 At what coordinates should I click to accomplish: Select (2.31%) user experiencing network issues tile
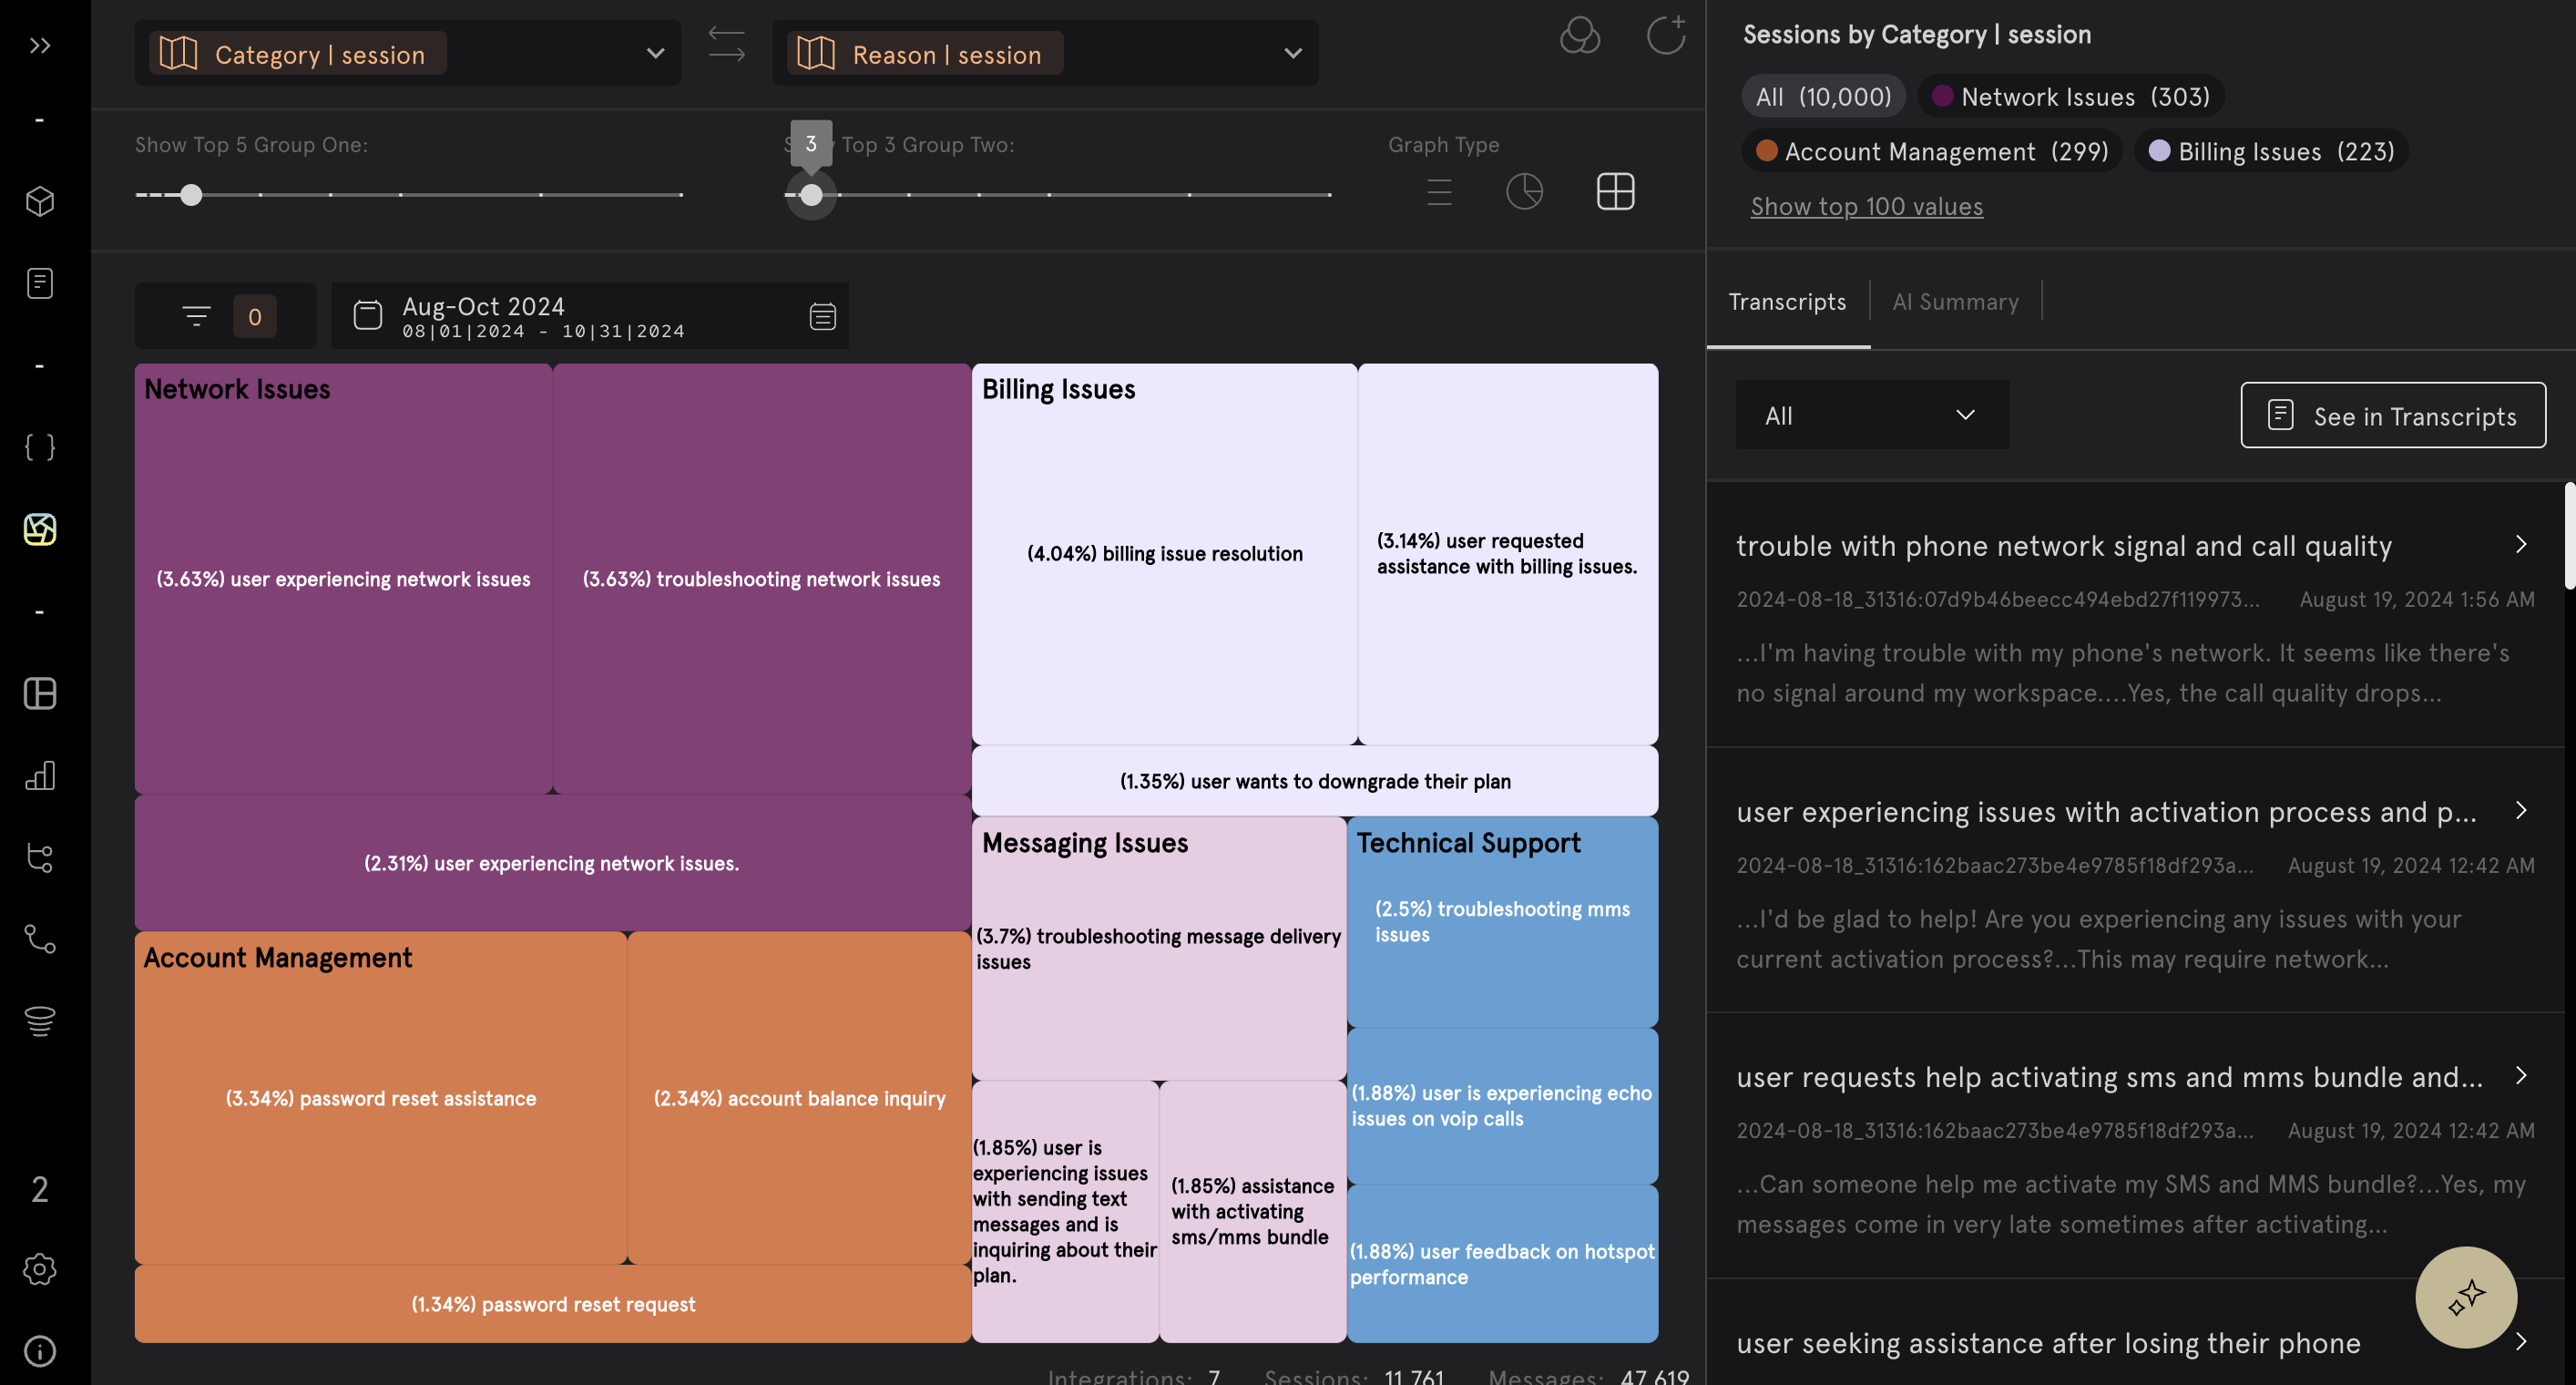552,863
